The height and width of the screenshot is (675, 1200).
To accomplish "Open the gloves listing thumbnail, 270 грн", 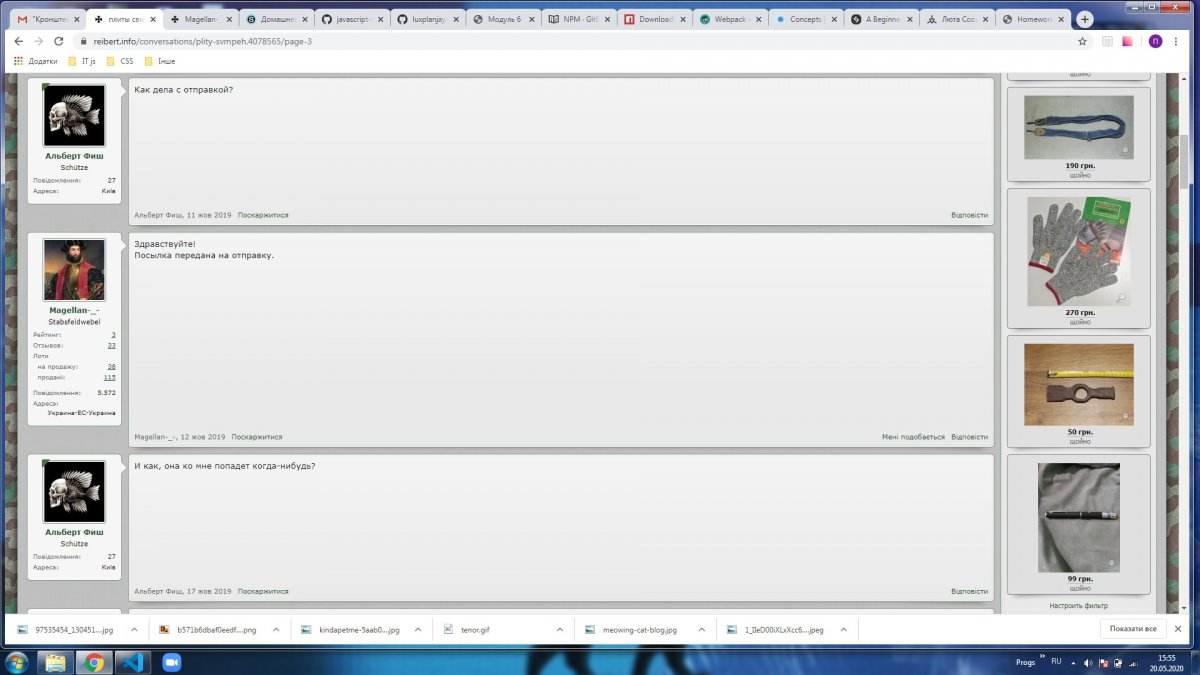I will pos(1079,251).
